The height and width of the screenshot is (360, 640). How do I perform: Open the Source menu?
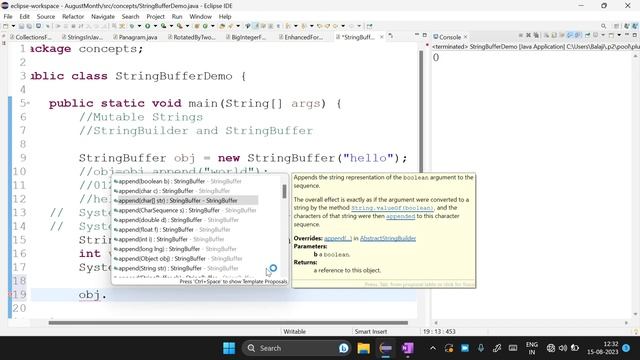tap(46, 16)
